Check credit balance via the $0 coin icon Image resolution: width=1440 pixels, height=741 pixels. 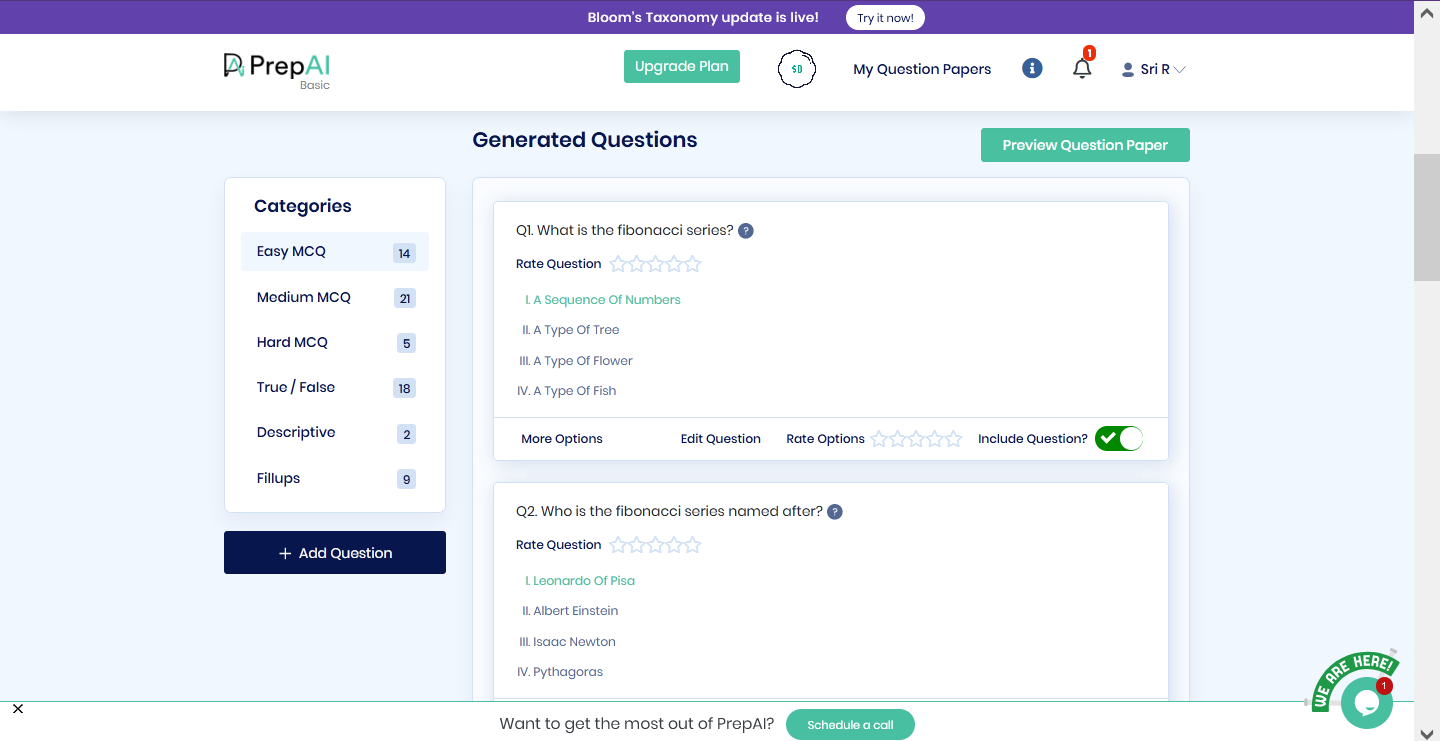[x=796, y=68]
